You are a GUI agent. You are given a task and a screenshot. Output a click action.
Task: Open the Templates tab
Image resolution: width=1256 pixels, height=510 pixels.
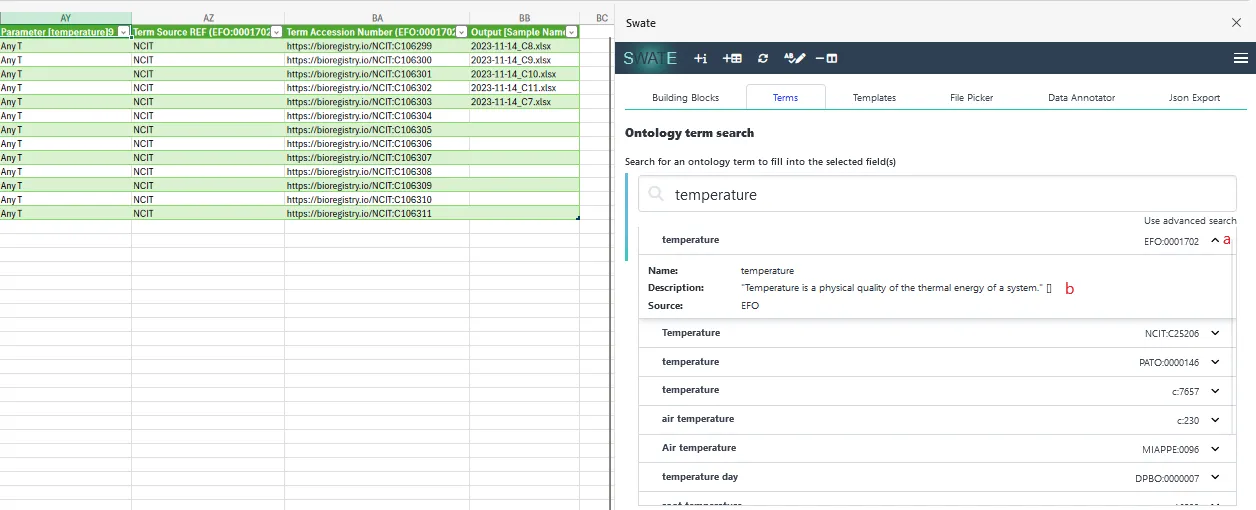point(874,98)
